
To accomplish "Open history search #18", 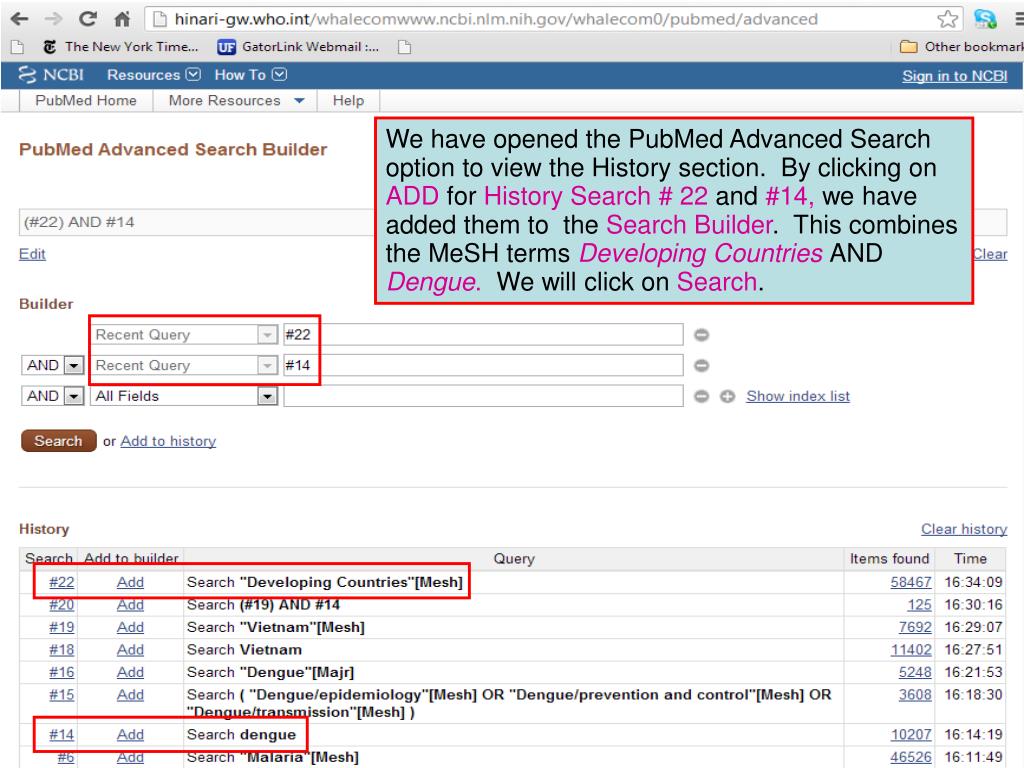I will coord(61,650).
